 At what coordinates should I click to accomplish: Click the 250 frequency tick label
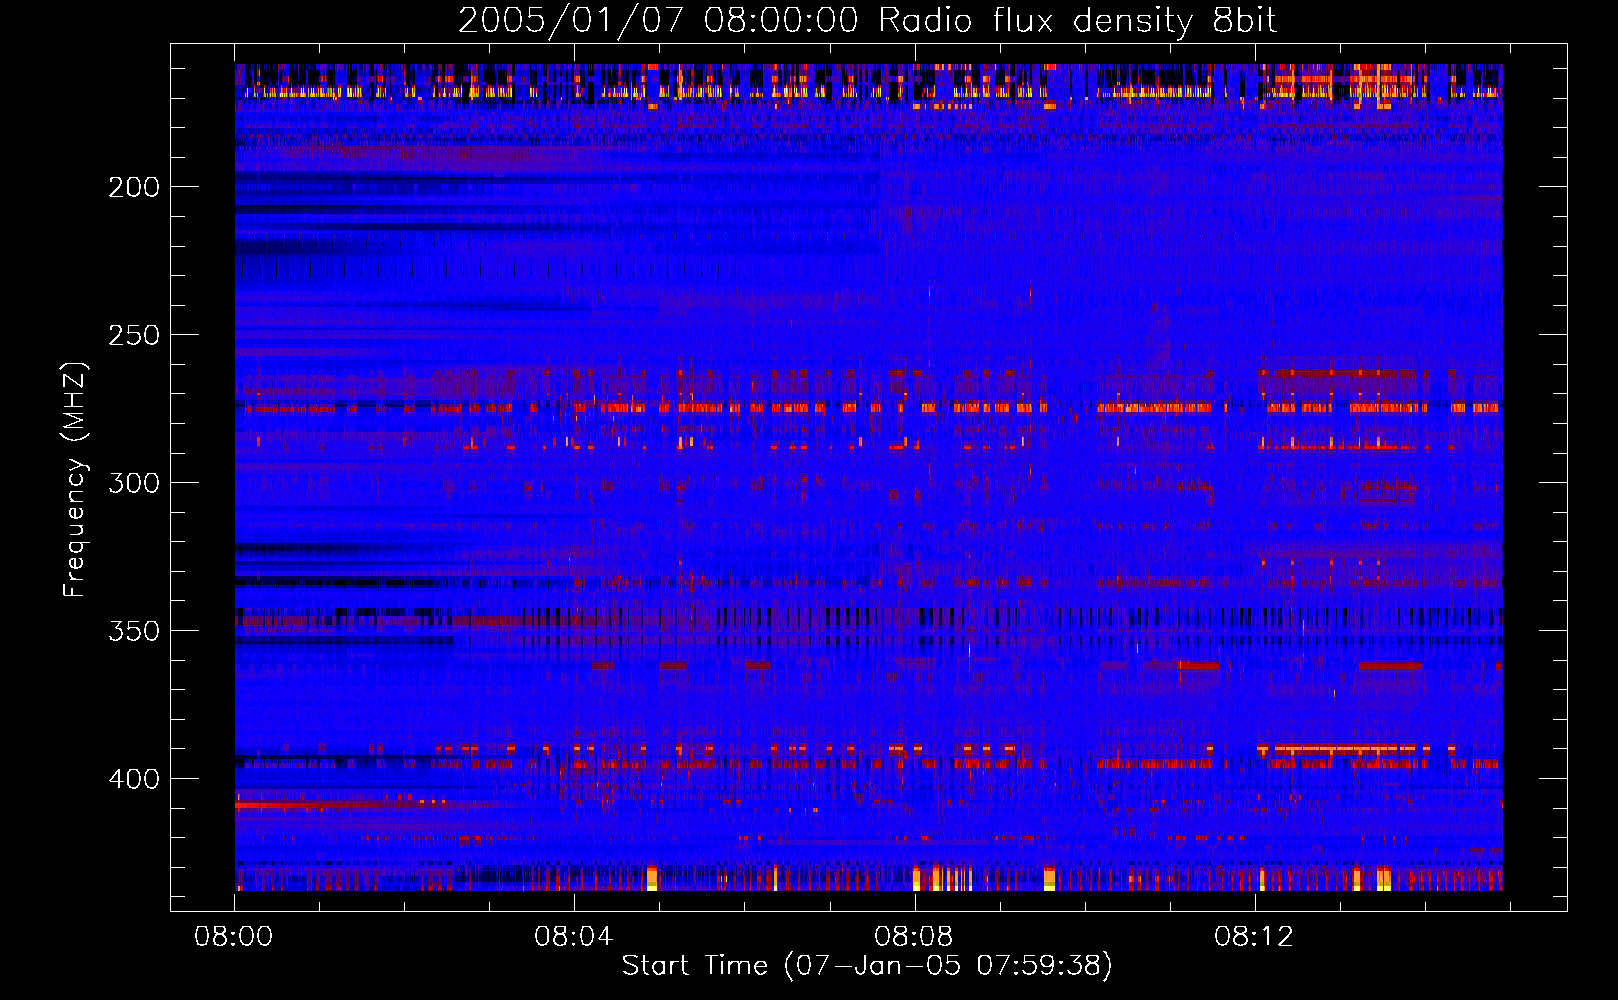[x=134, y=335]
